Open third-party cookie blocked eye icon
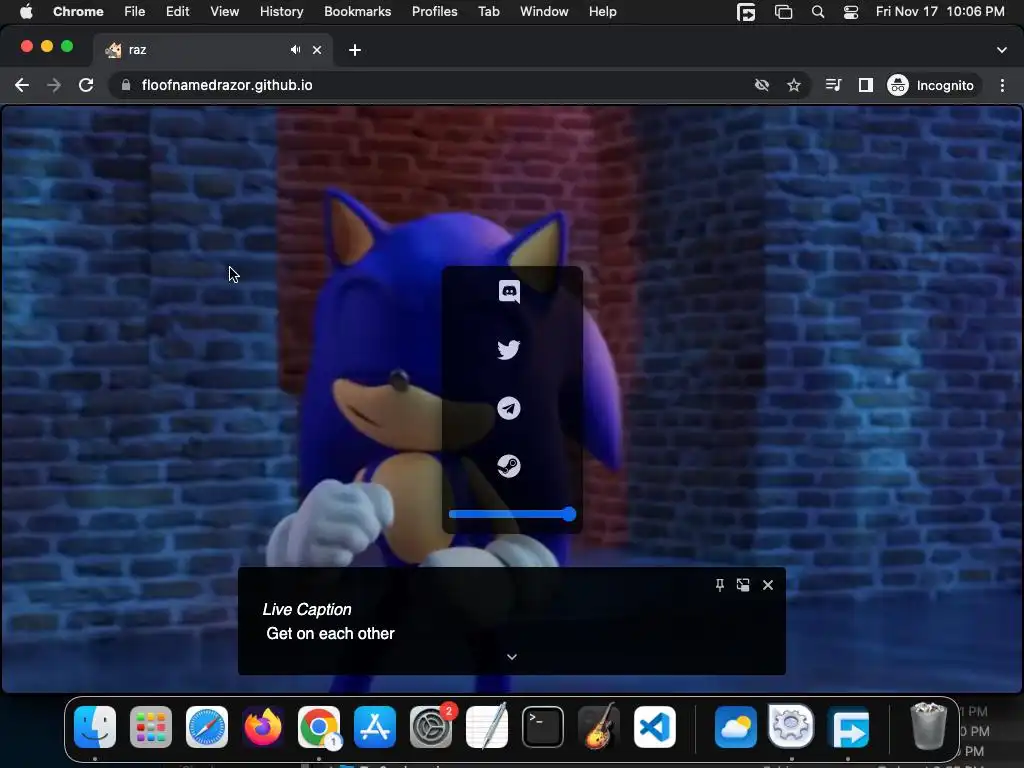The width and height of the screenshot is (1024, 768). pos(761,86)
